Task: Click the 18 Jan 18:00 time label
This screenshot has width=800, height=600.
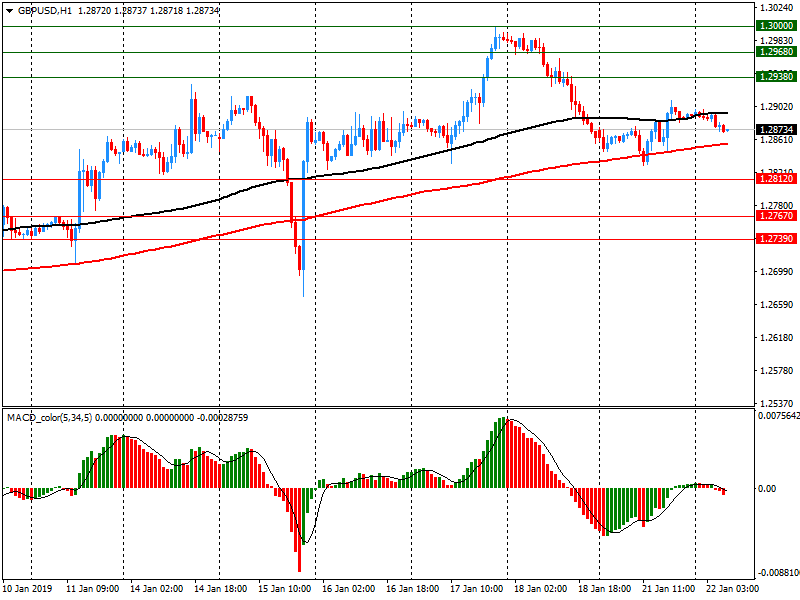Action: (x=605, y=589)
